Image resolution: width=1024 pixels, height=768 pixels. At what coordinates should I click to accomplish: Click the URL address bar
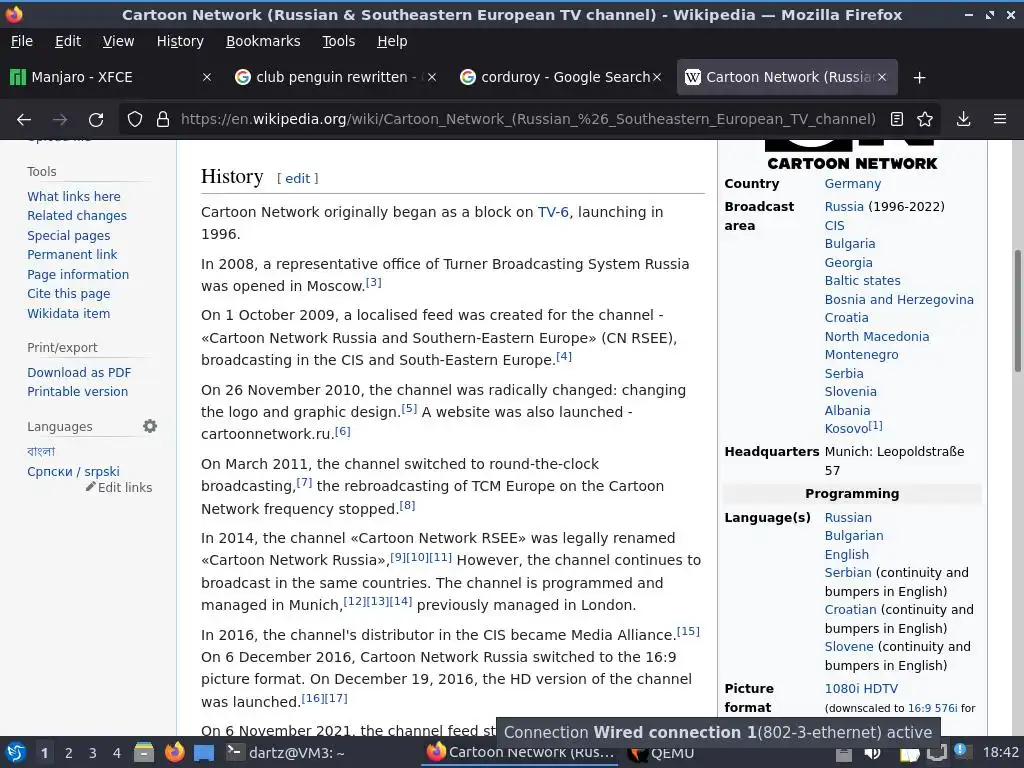[x=528, y=120]
